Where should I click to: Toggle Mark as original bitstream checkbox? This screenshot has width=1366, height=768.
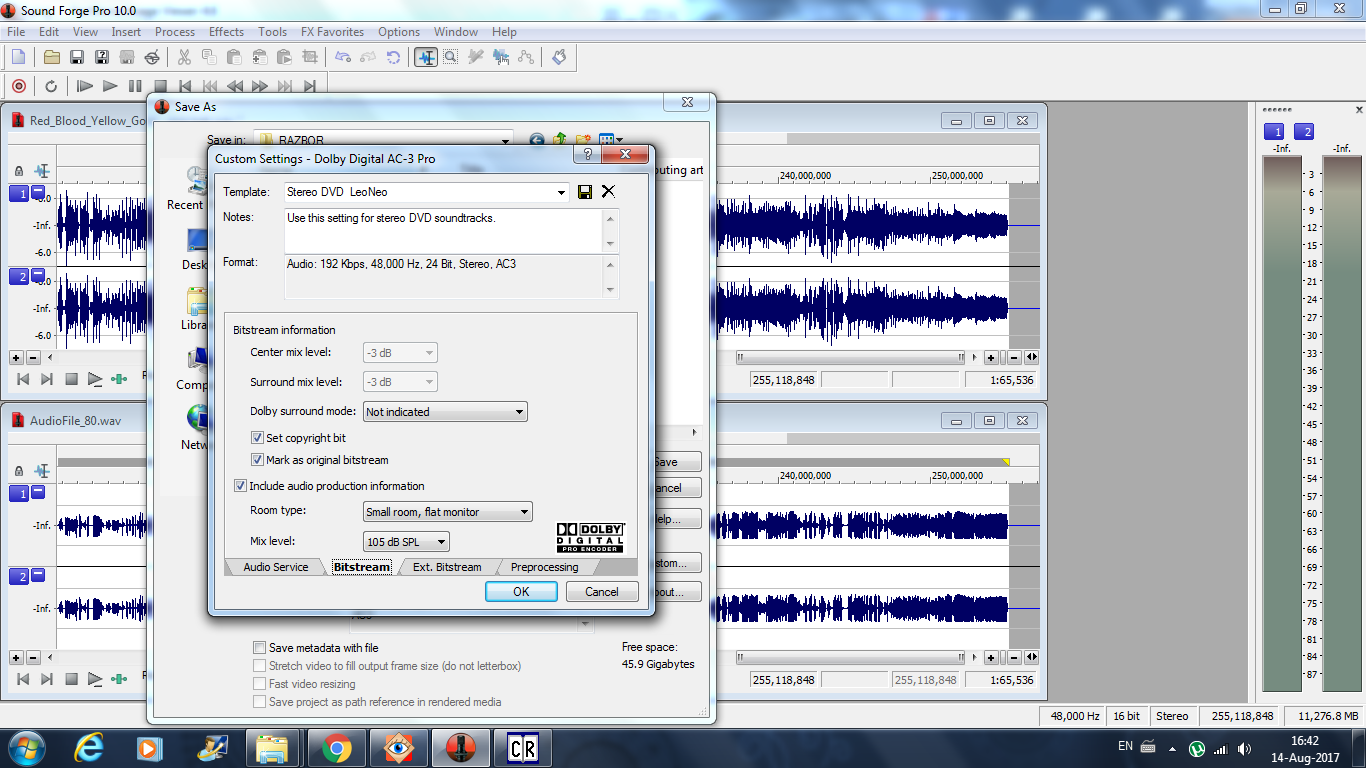[258, 460]
